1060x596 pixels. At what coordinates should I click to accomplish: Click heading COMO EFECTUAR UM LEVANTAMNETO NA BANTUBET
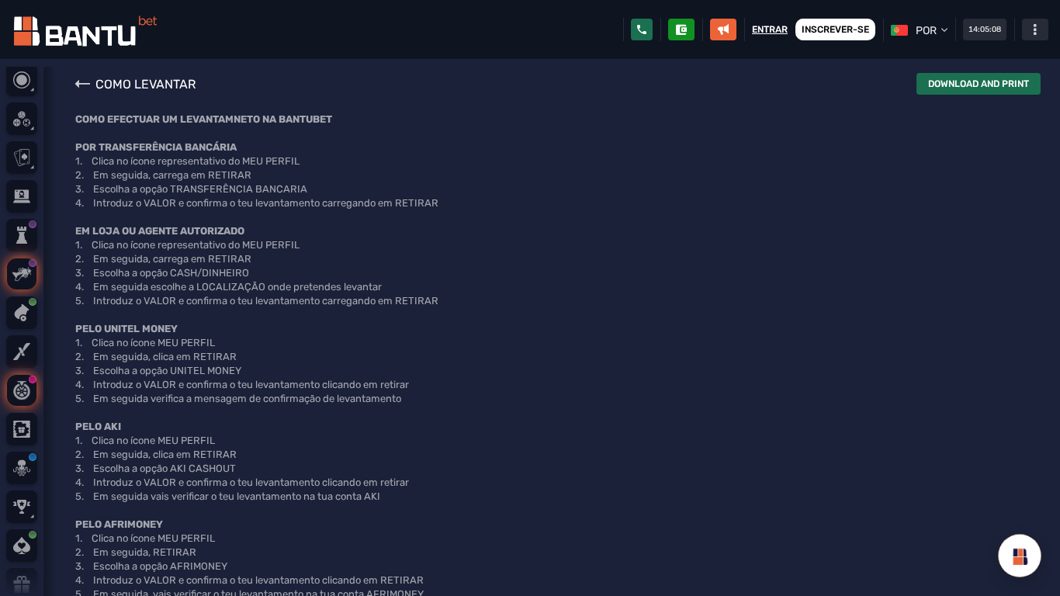coord(203,119)
